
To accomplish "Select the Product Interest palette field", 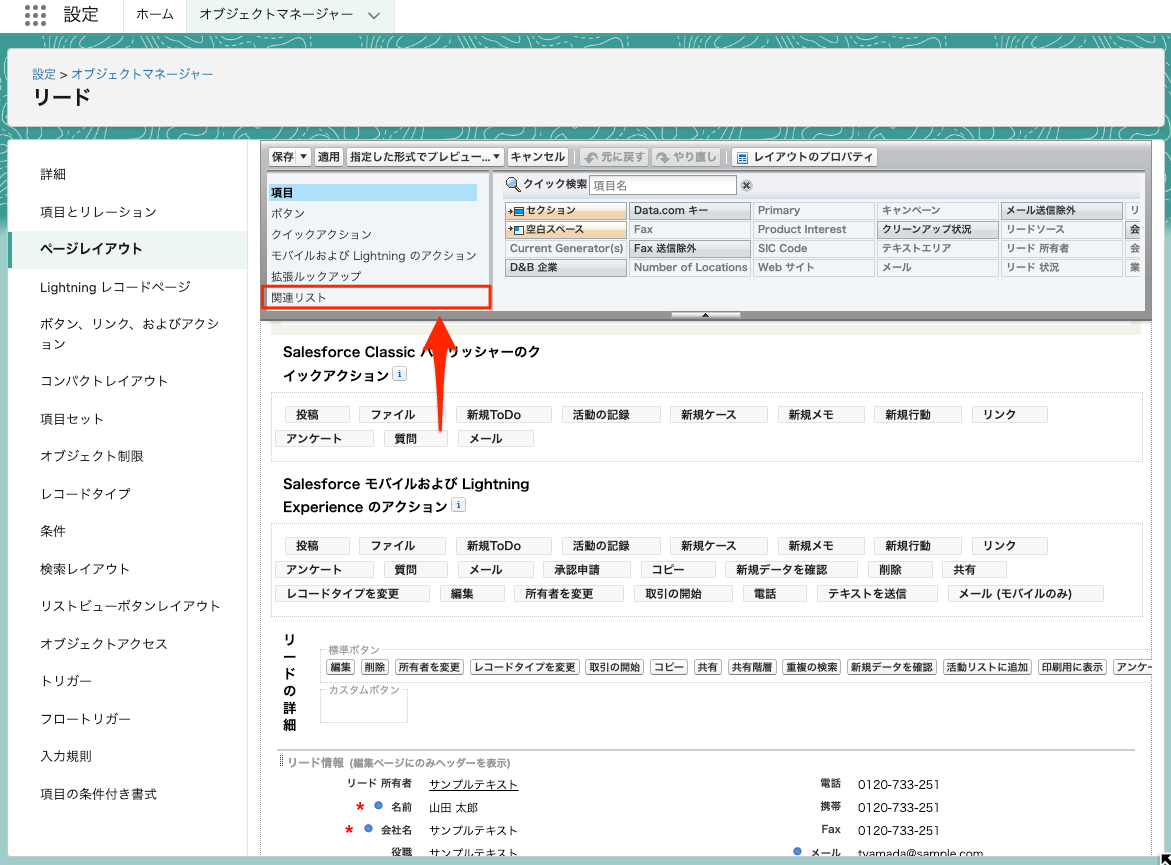I will (813, 229).
